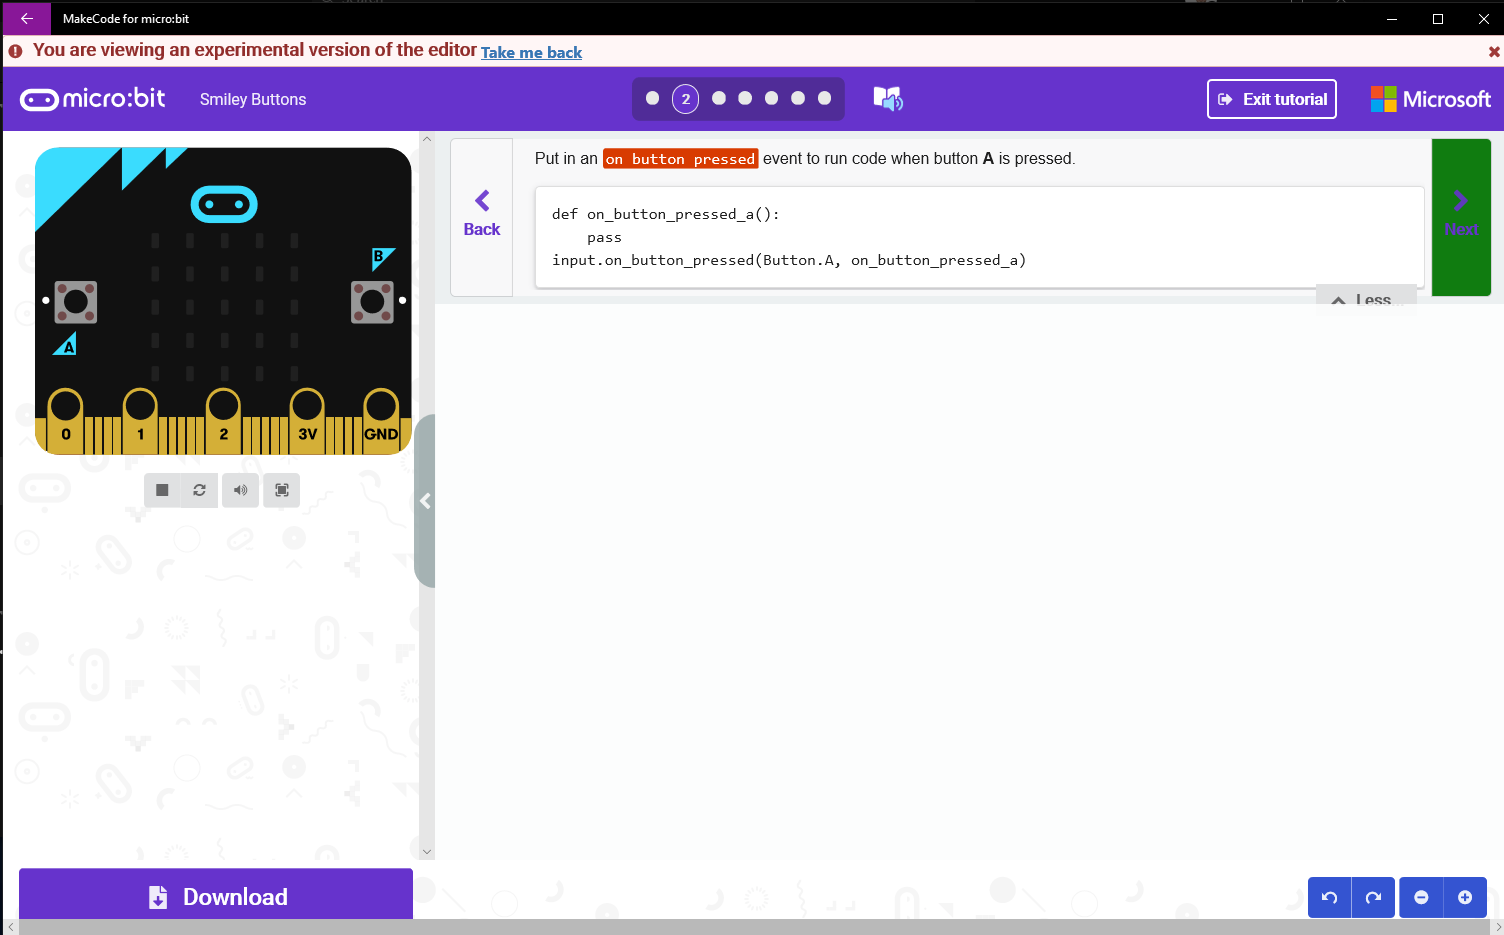
Task: Toggle the immersive reader icon
Action: pos(888,98)
